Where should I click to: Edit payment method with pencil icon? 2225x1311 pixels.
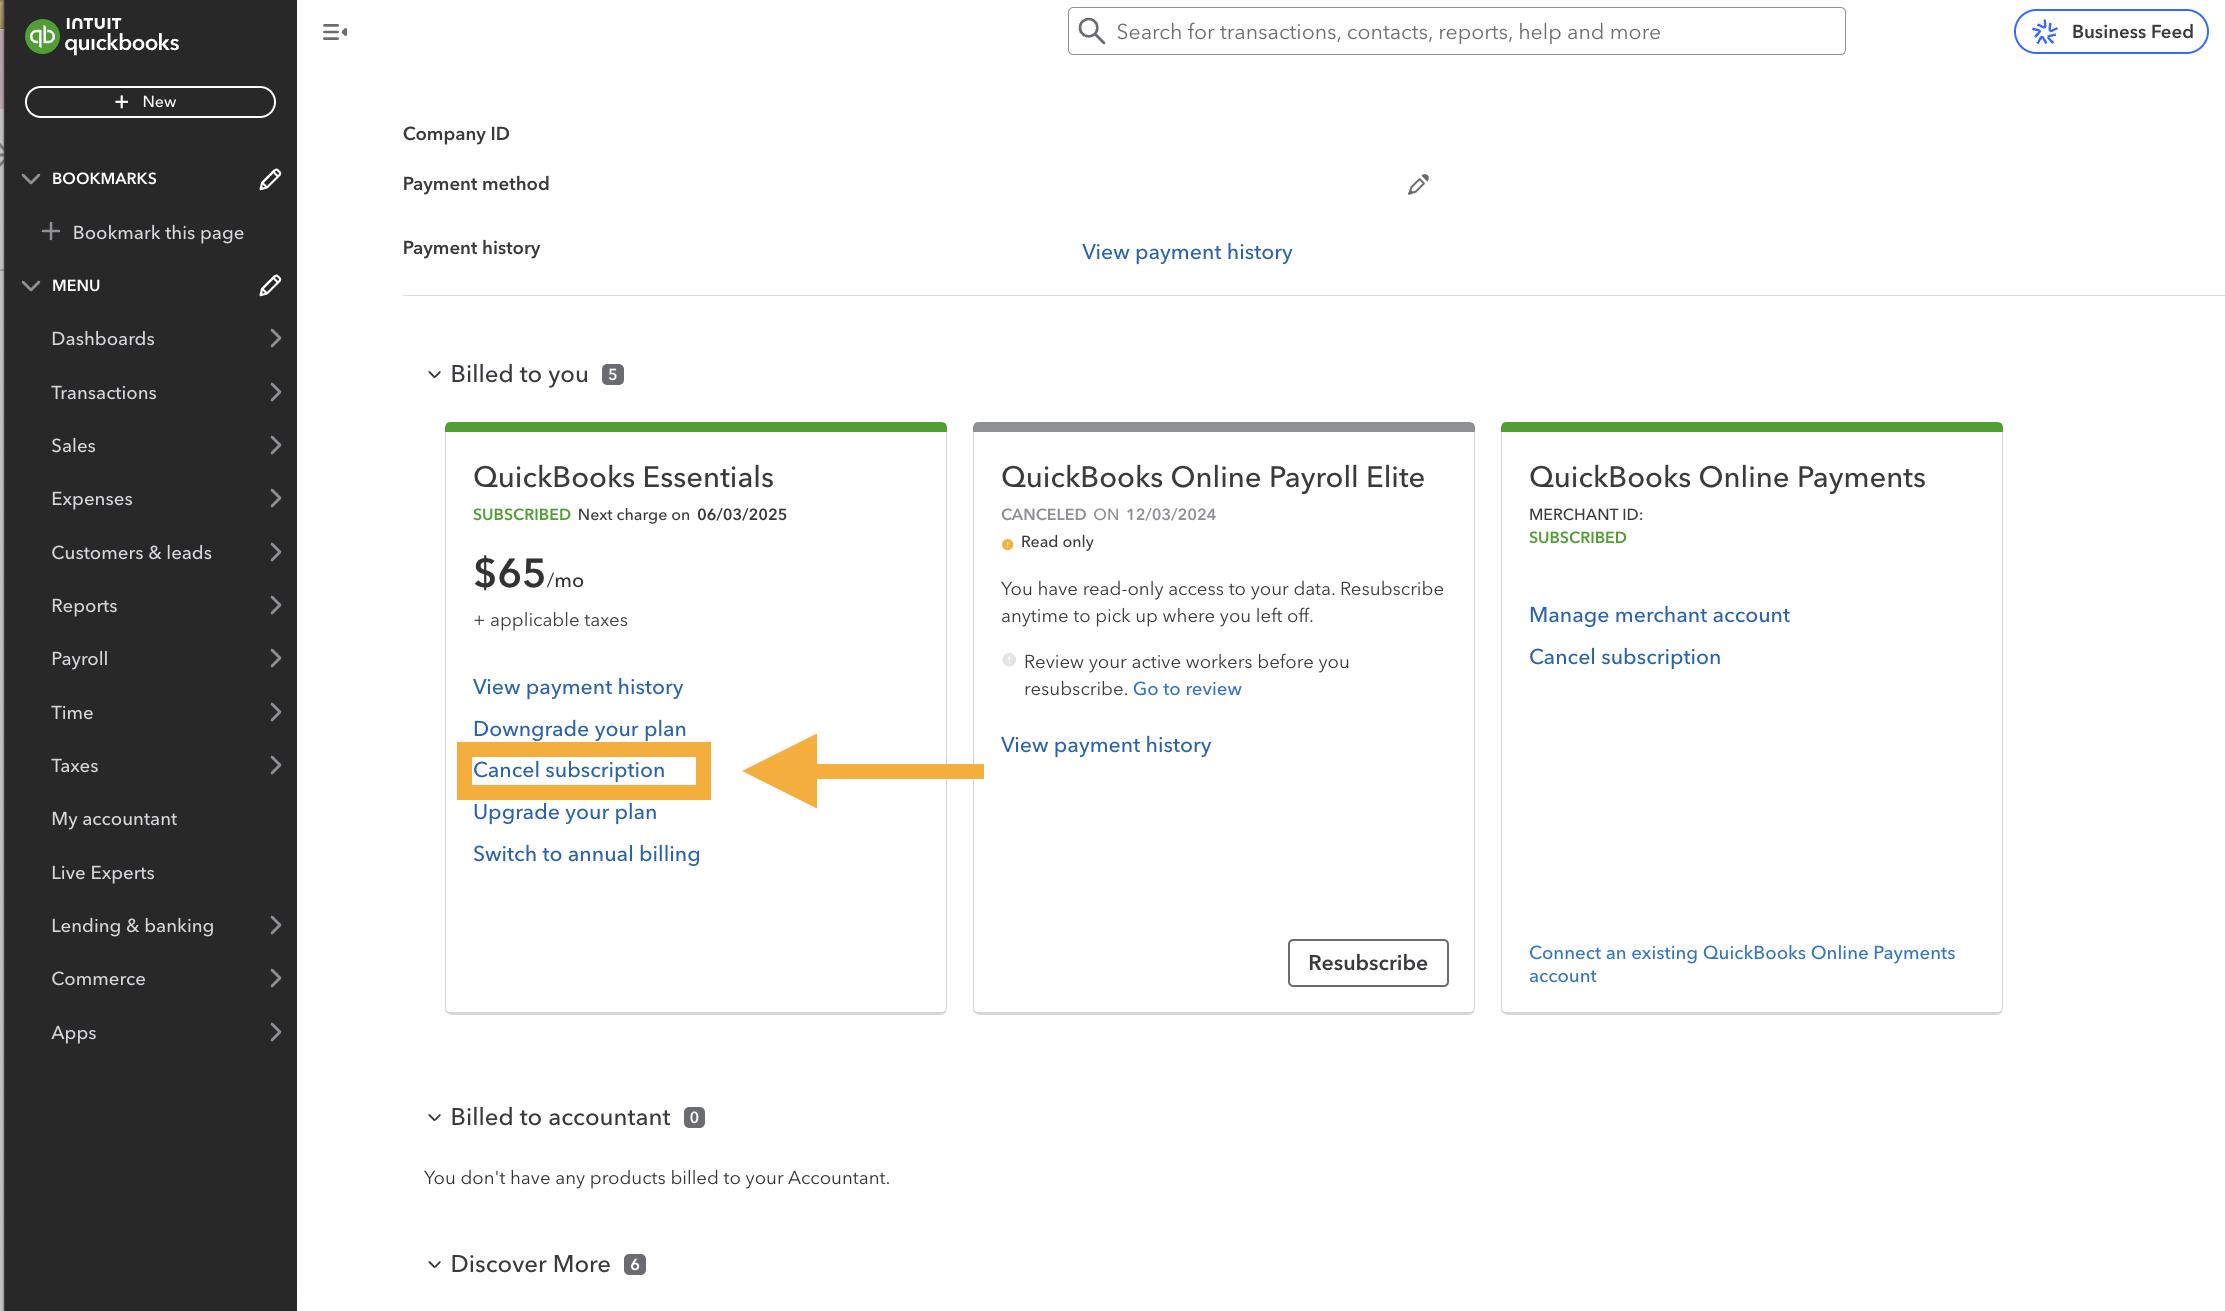(1418, 184)
